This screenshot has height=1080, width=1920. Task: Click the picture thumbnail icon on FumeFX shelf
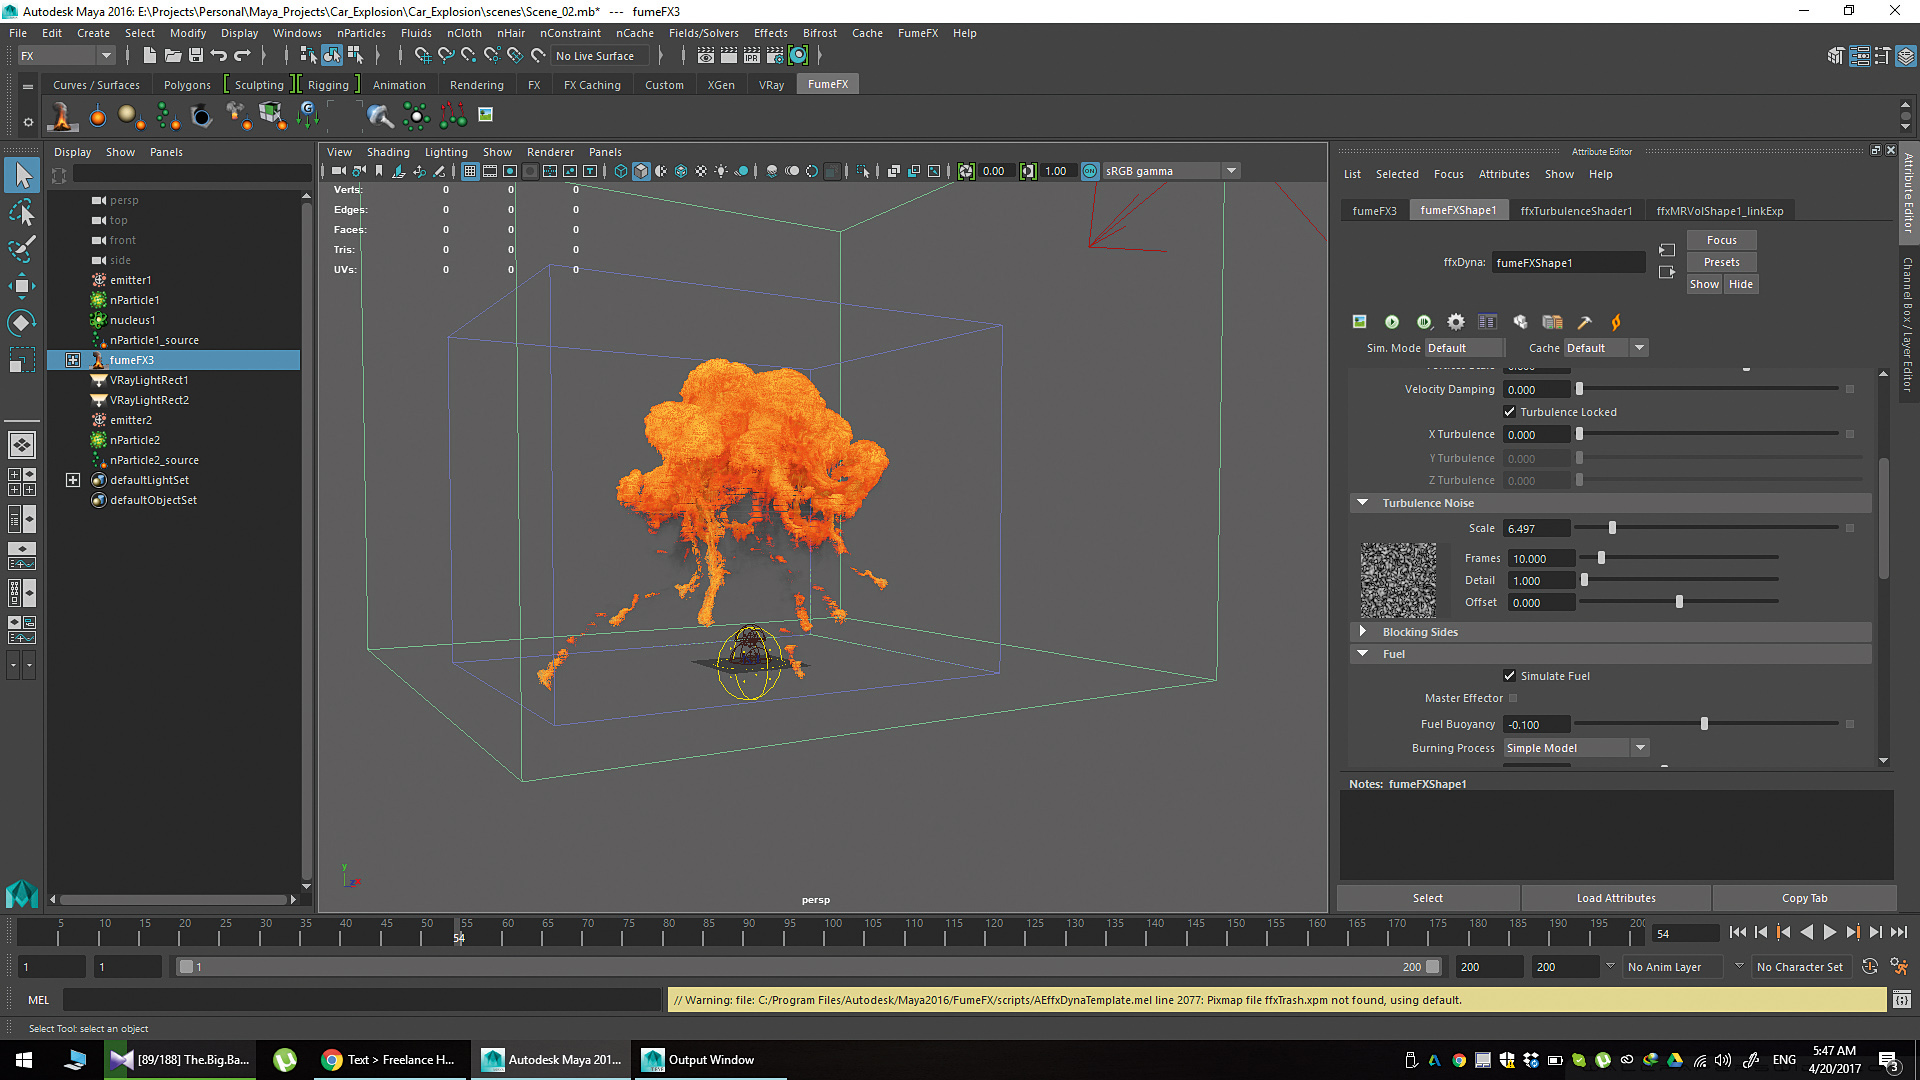pyautogui.click(x=486, y=114)
